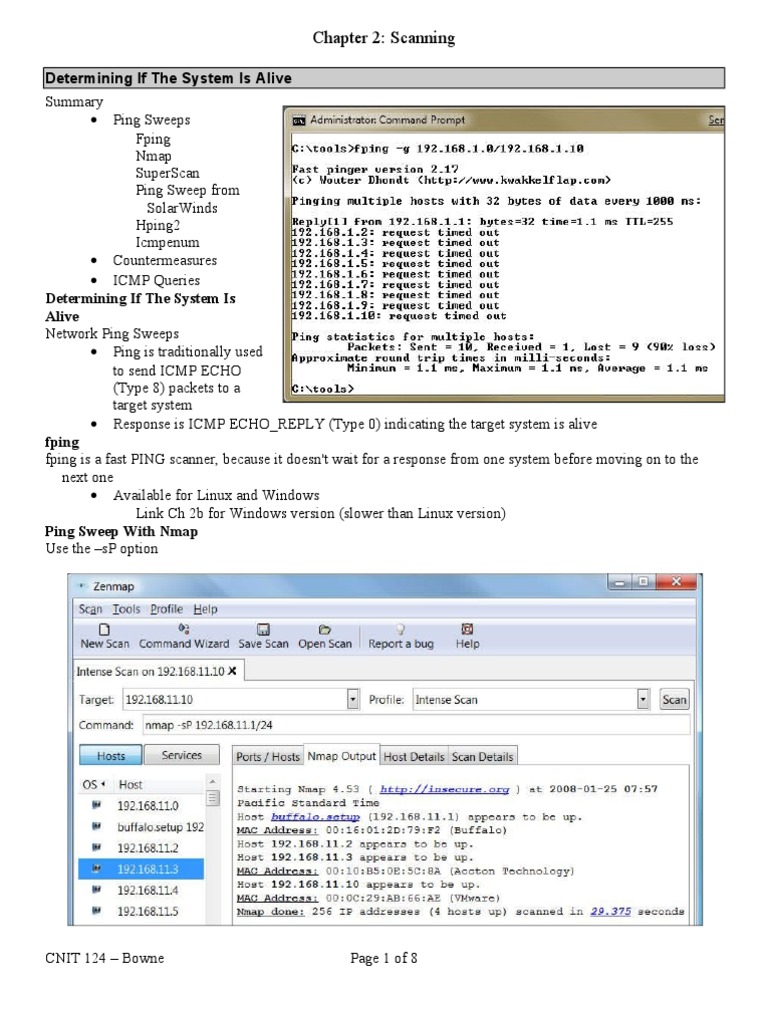The width and height of the screenshot is (768, 1024).
Task: Open Help from the toolbar
Action: click(467, 630)
